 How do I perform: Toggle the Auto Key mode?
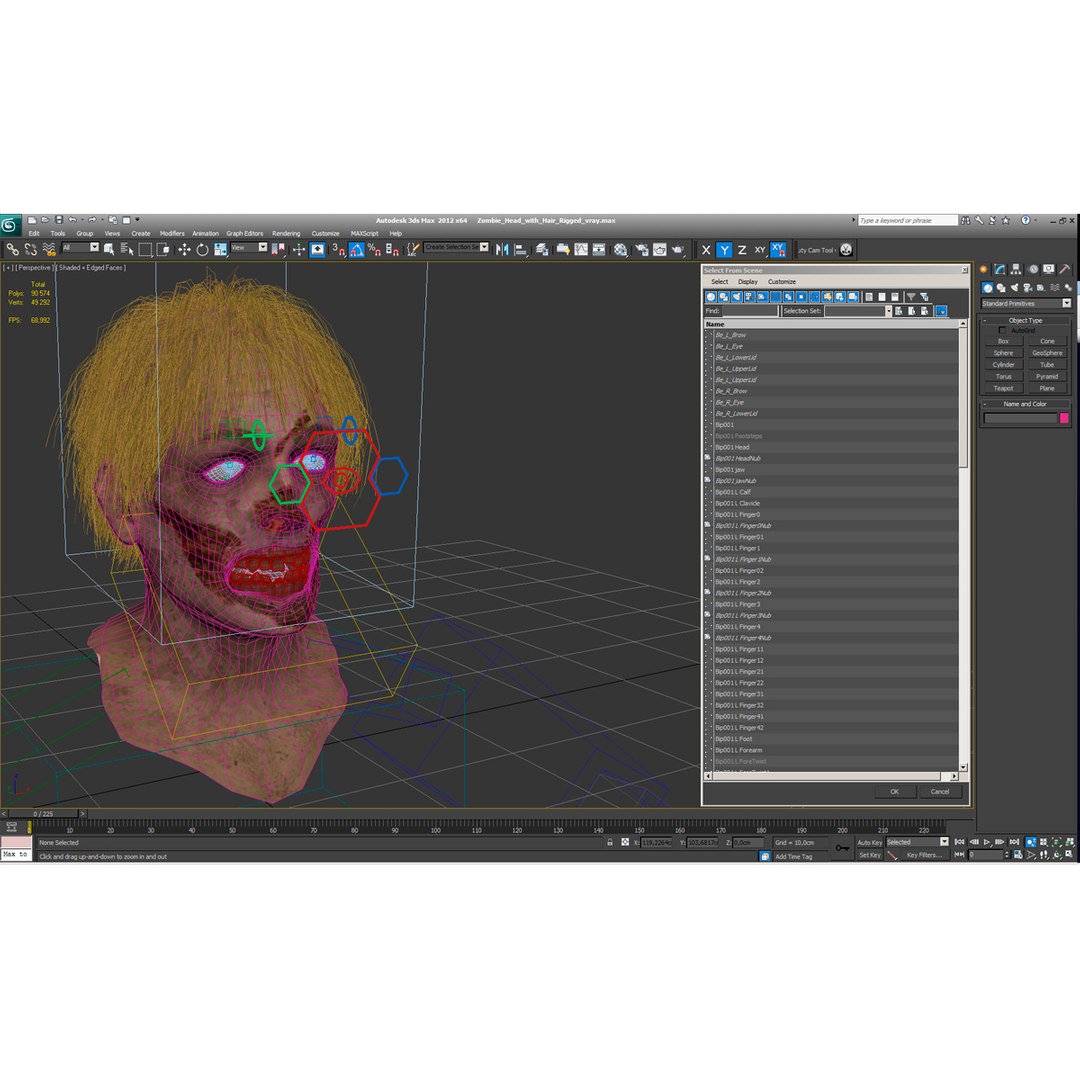tap(869, 842)
